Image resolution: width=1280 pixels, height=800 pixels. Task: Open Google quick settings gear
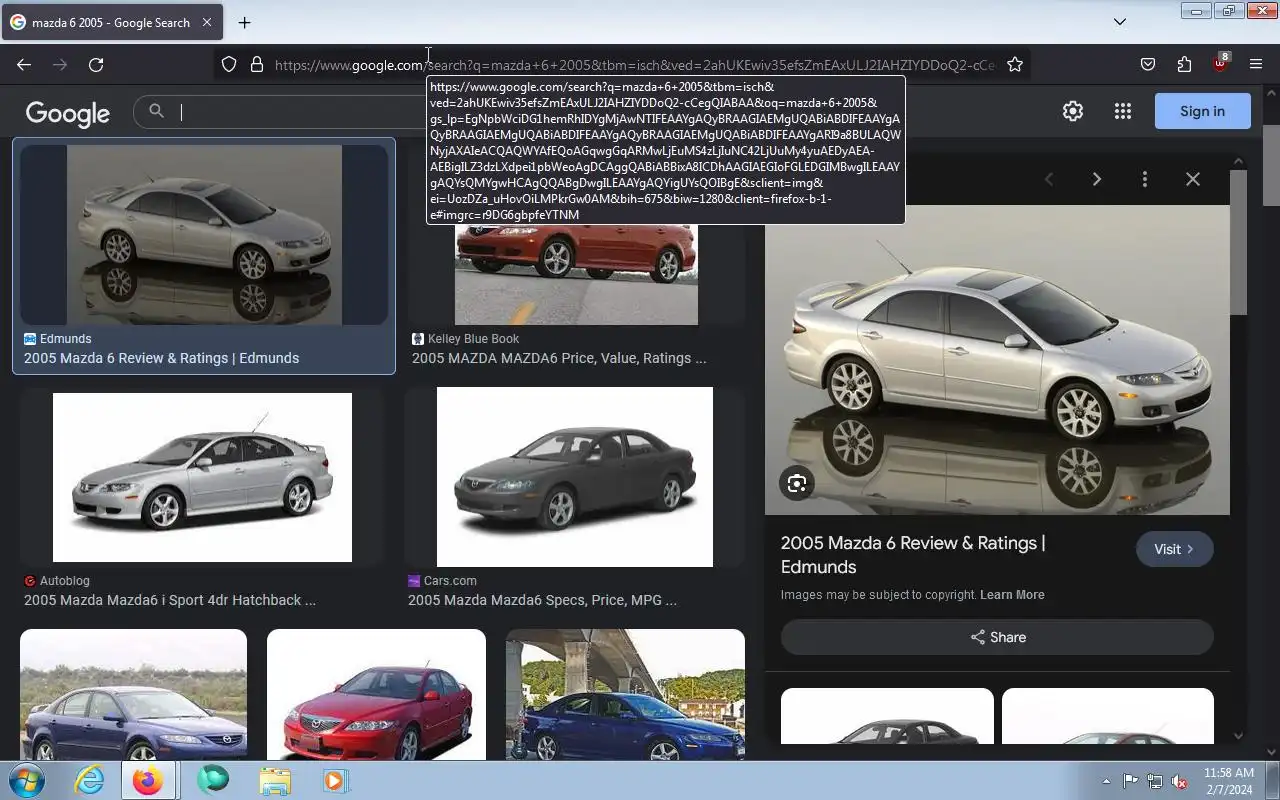1073,111
